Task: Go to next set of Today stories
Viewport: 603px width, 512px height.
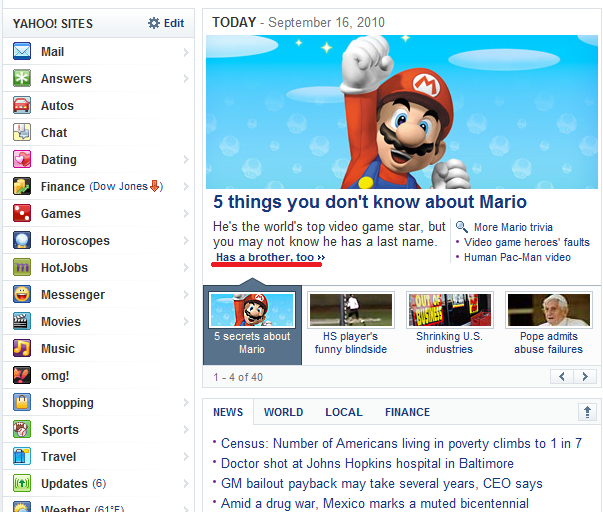Action: tap(585, 377)
